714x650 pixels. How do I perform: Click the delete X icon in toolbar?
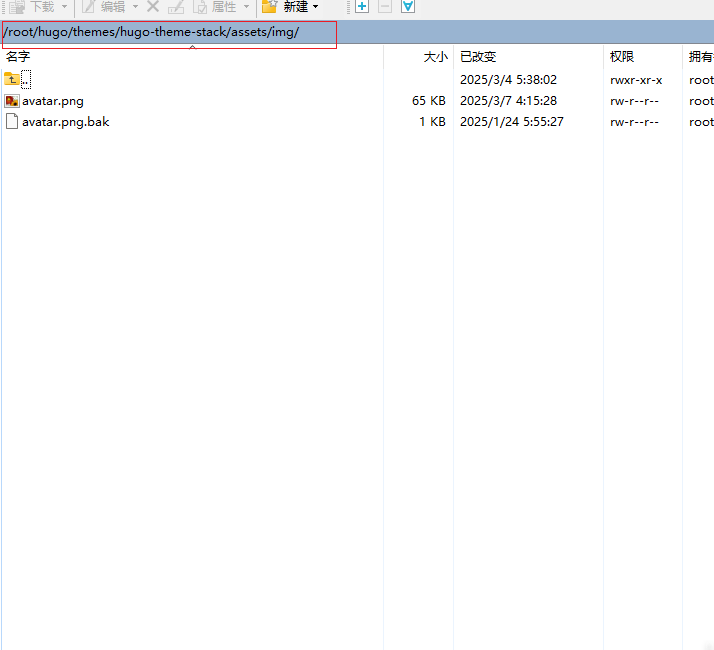click(x=153, y=6)
